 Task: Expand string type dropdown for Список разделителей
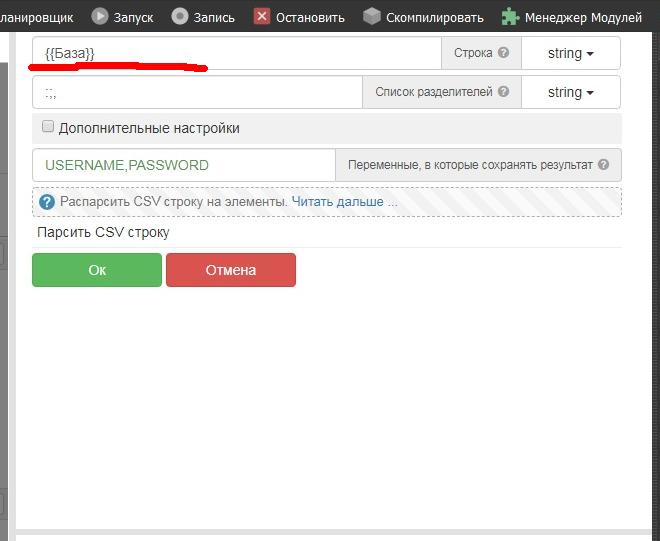point(570,92)
